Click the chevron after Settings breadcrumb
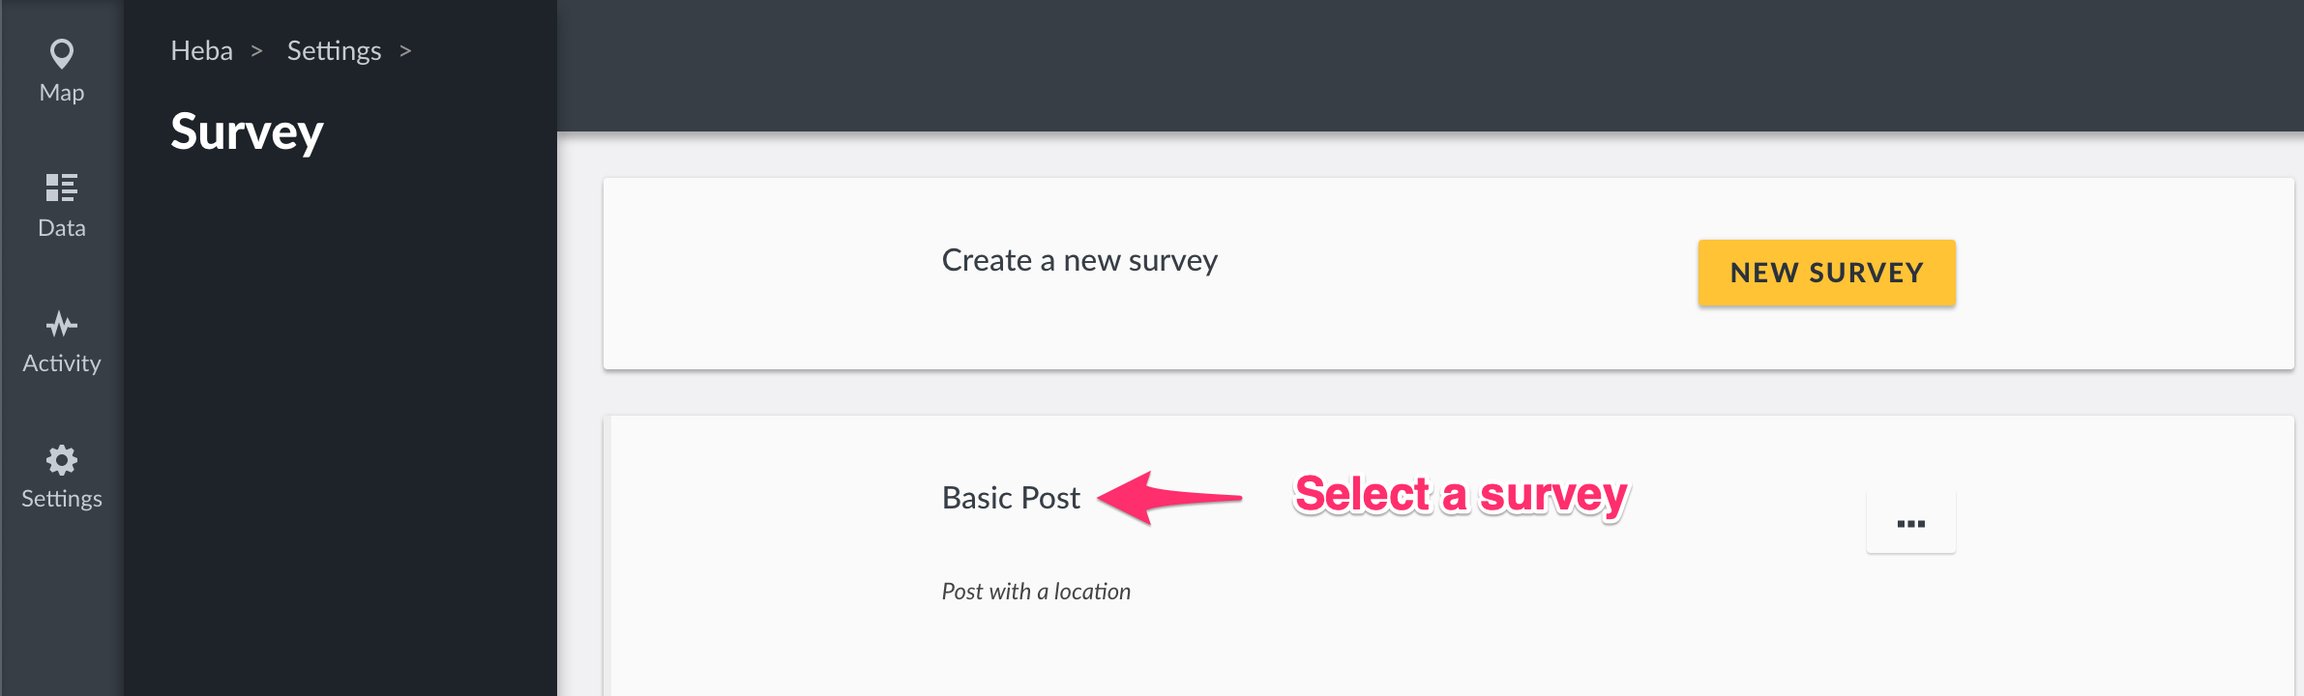 405,51
